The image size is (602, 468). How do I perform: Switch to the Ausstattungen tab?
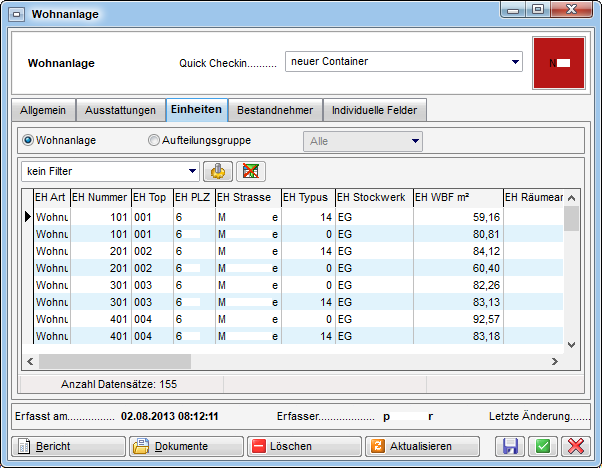tap(120, 110)
